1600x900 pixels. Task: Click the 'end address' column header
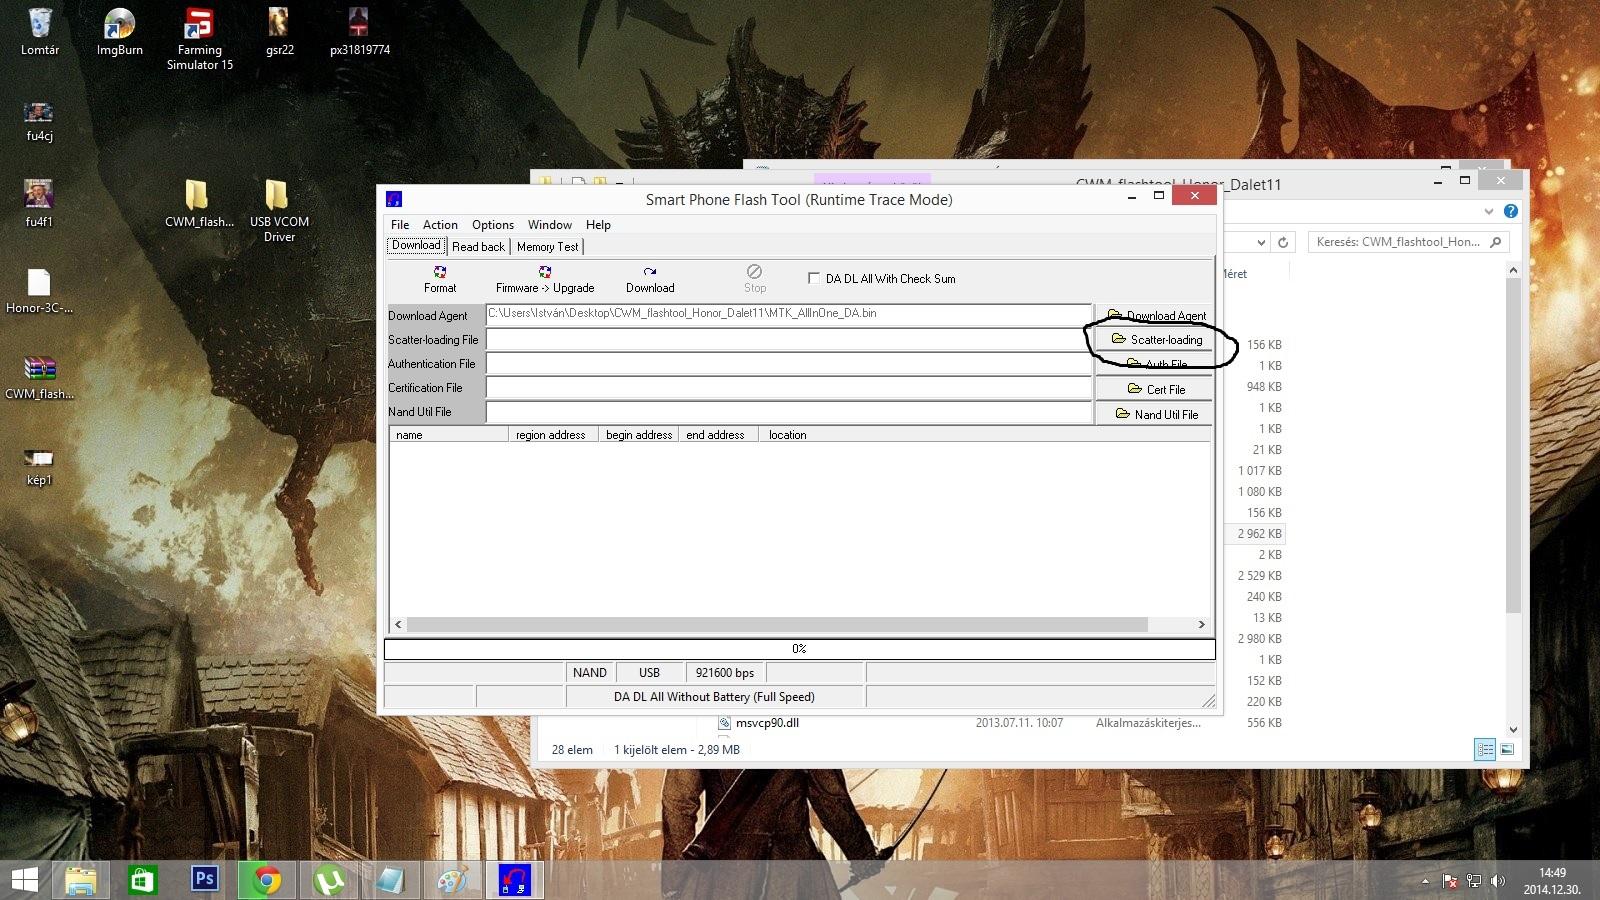718,435
